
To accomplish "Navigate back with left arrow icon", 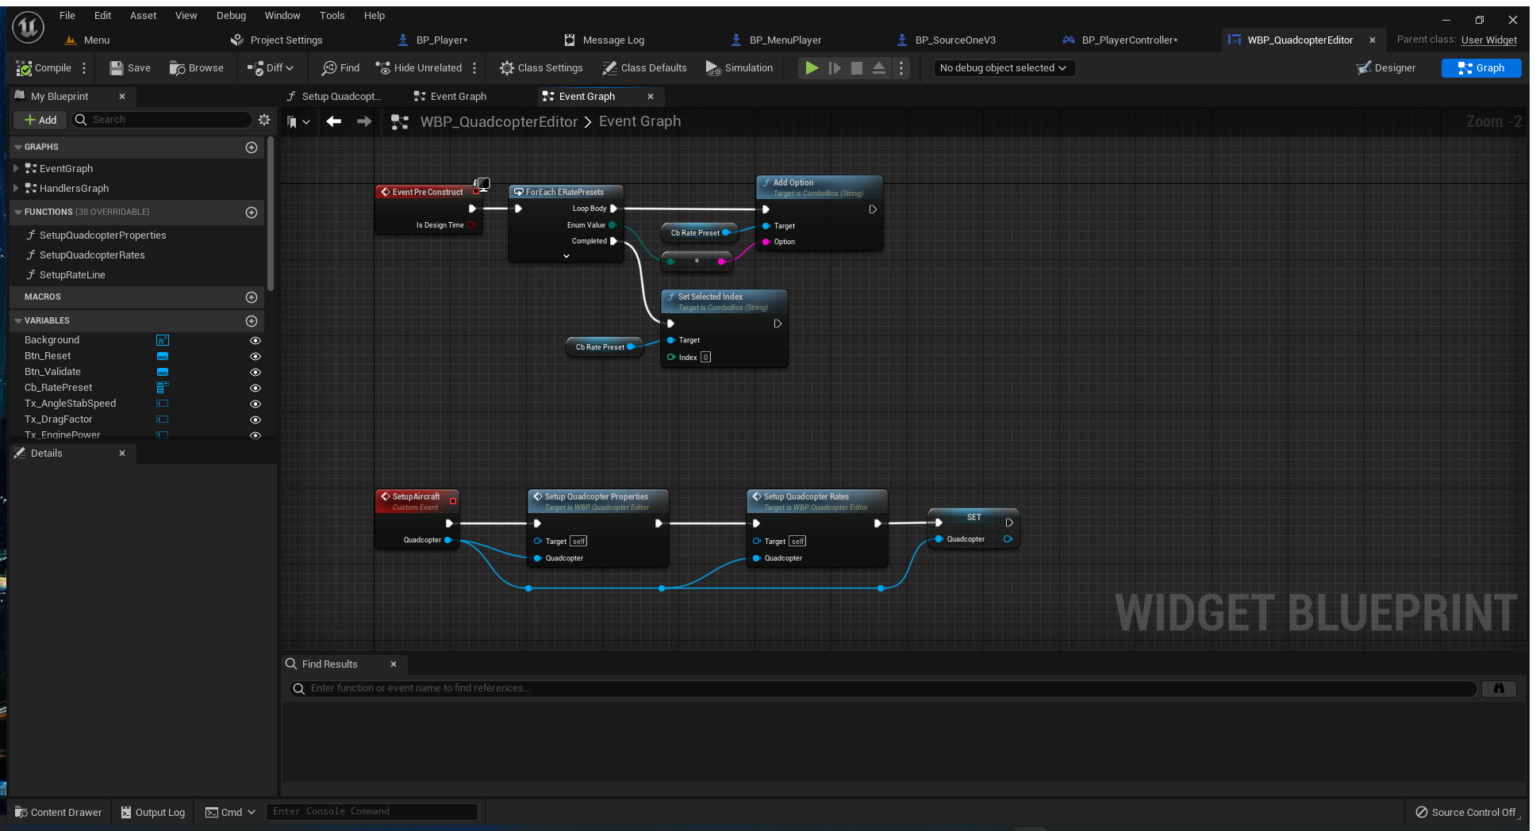I will [334, 121].
